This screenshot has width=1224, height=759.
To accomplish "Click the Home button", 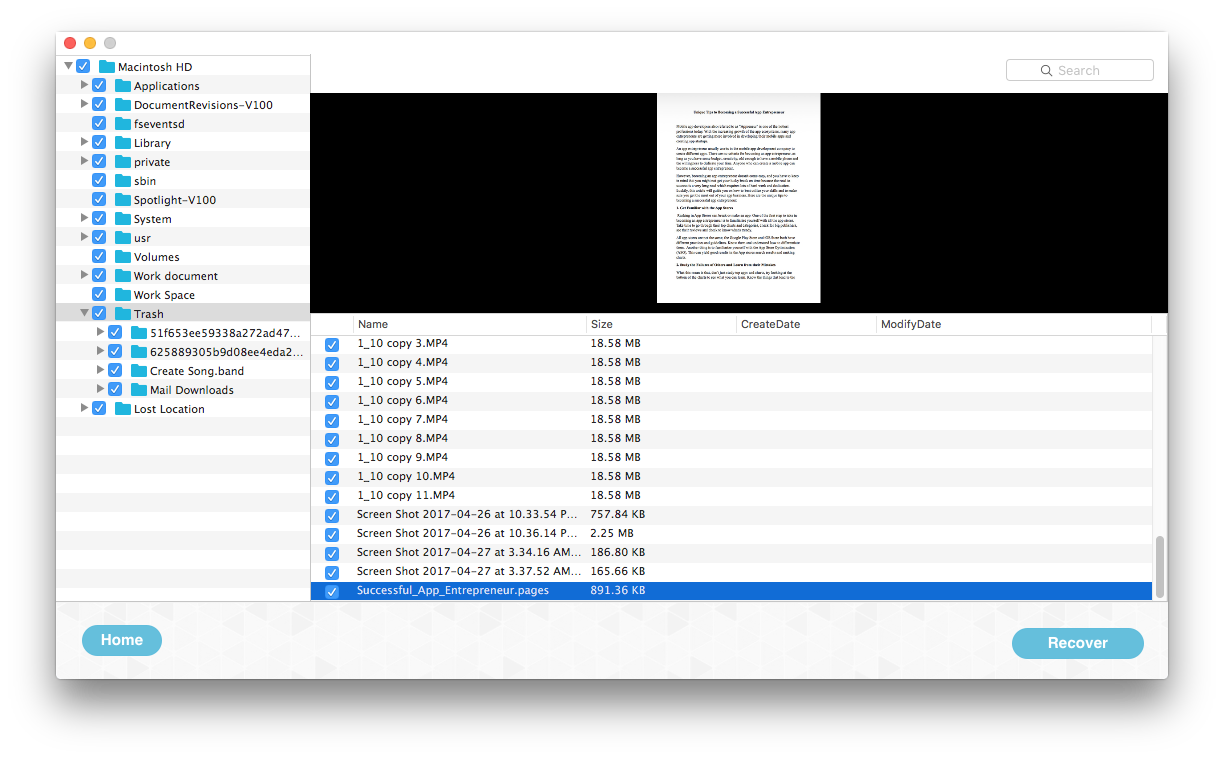I will pos(122,640).
